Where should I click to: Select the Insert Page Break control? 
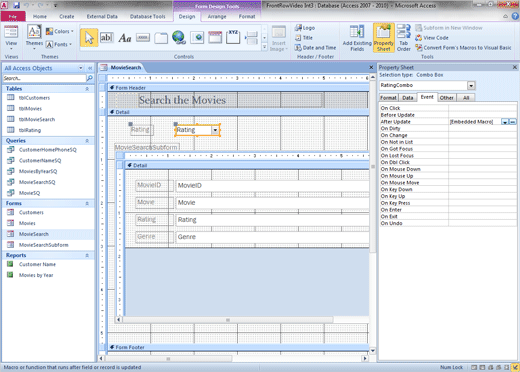251,38
